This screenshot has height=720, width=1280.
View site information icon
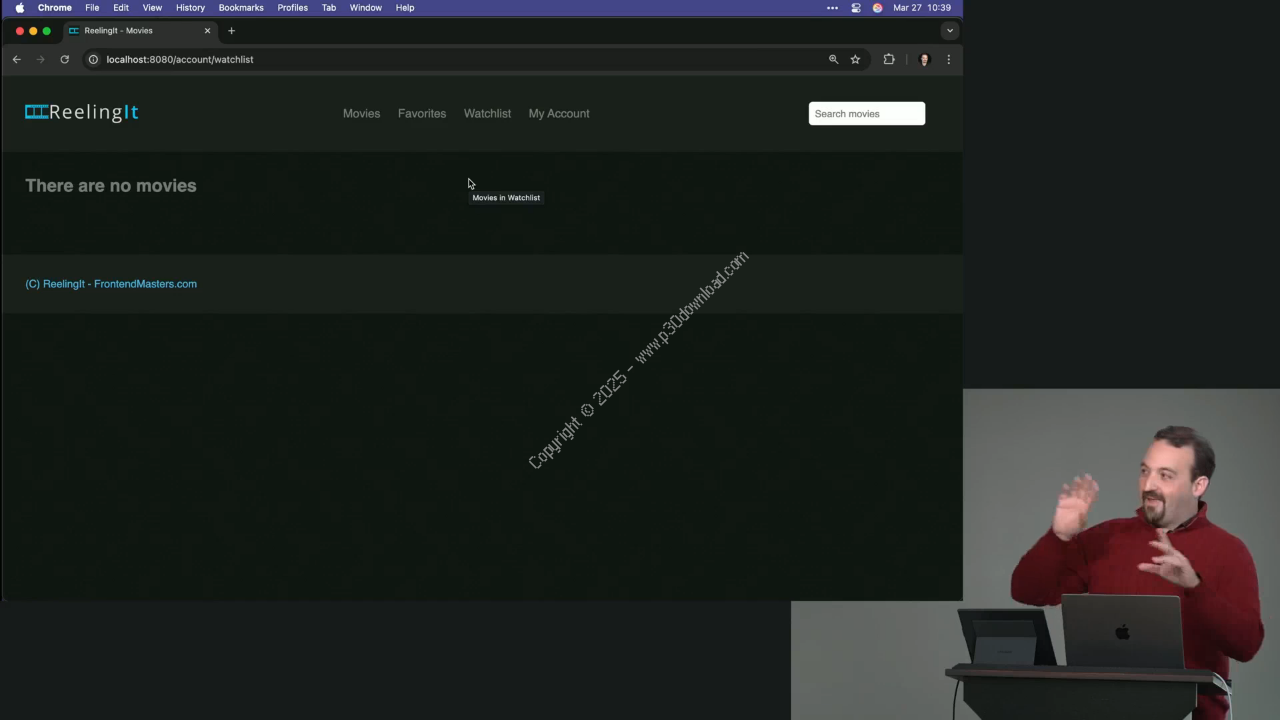(x=93, y=59)
